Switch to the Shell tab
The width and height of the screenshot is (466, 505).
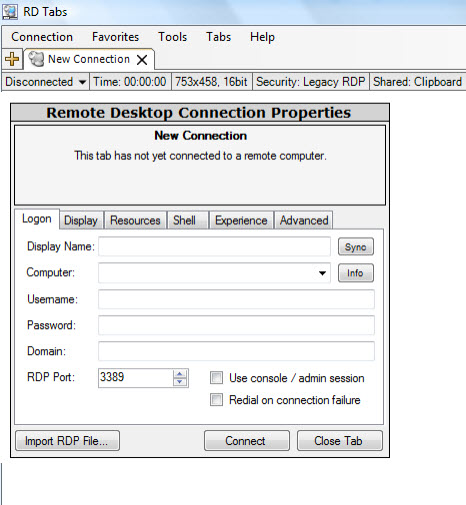pyautogui.click(x=187, y=220)
